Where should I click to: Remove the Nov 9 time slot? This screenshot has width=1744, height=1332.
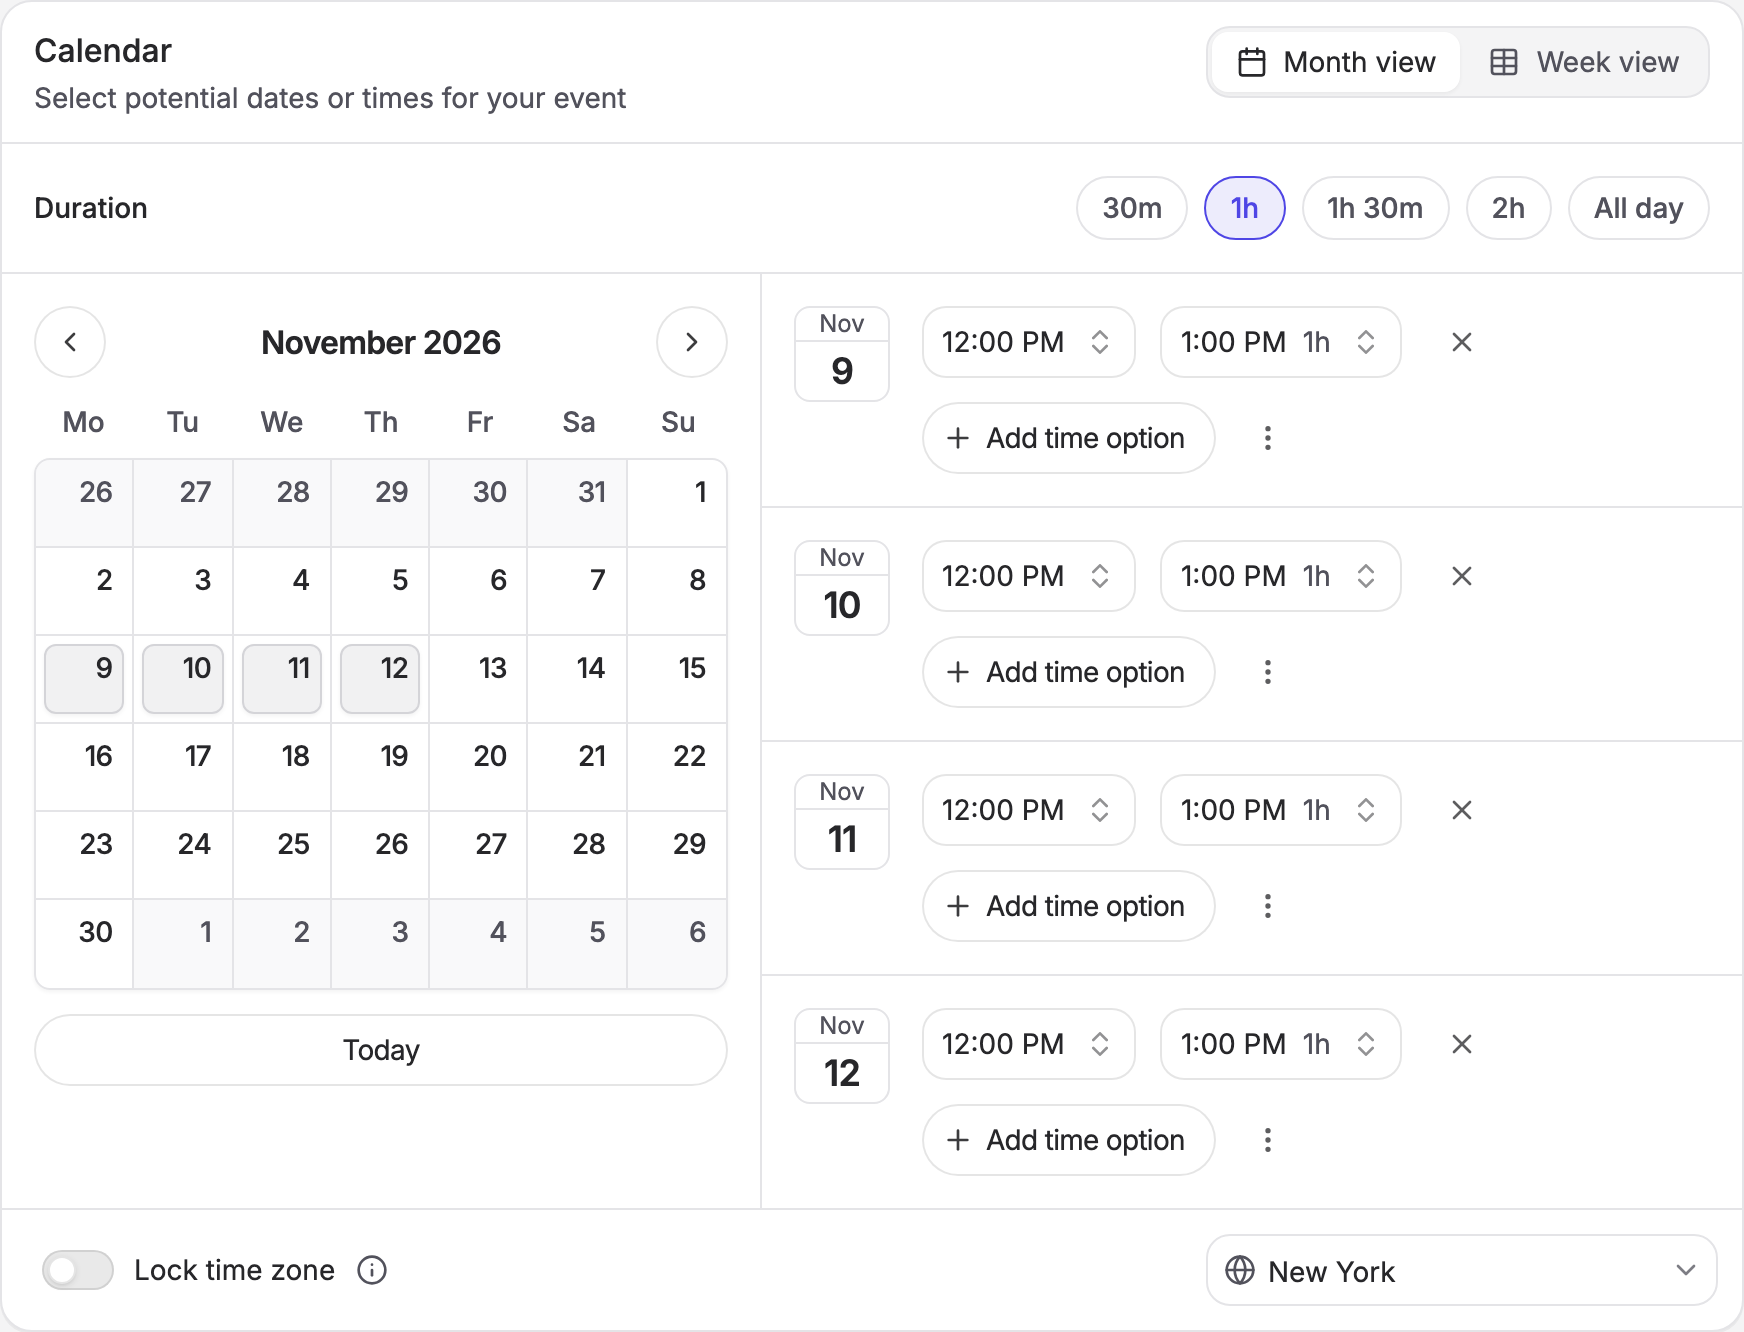point(1461,342)
